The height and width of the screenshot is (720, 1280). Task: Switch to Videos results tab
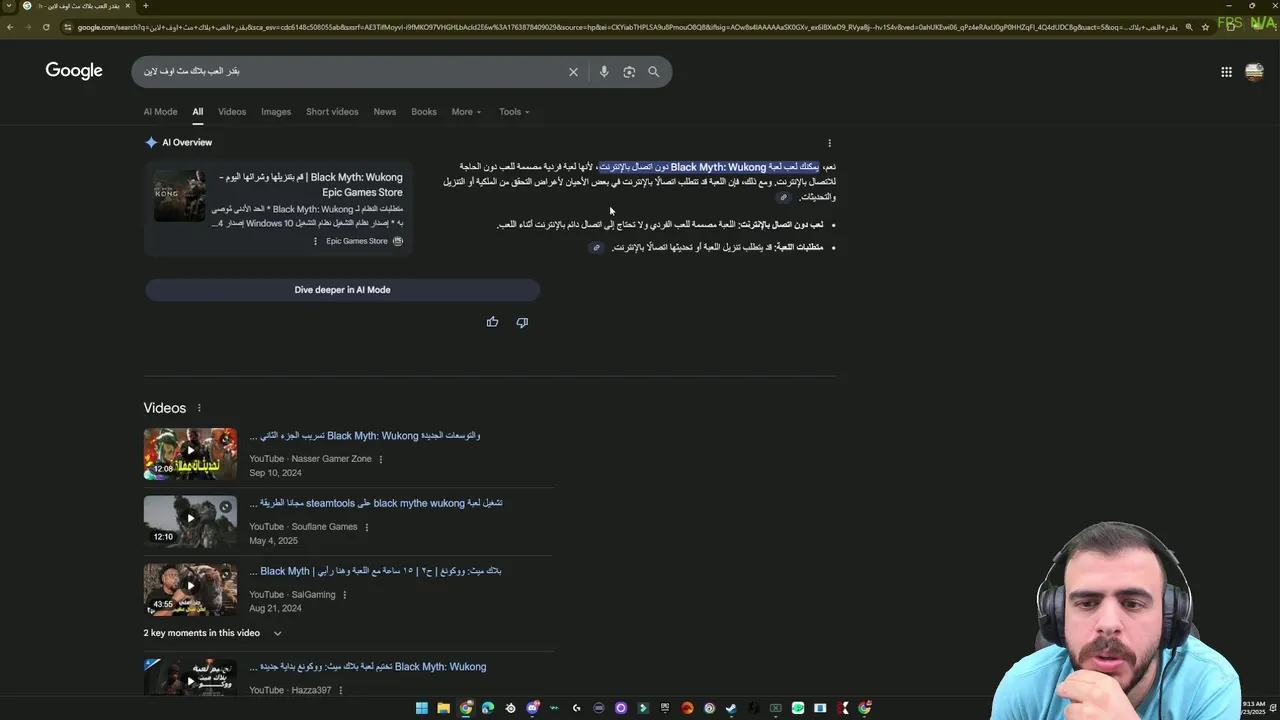232,112
